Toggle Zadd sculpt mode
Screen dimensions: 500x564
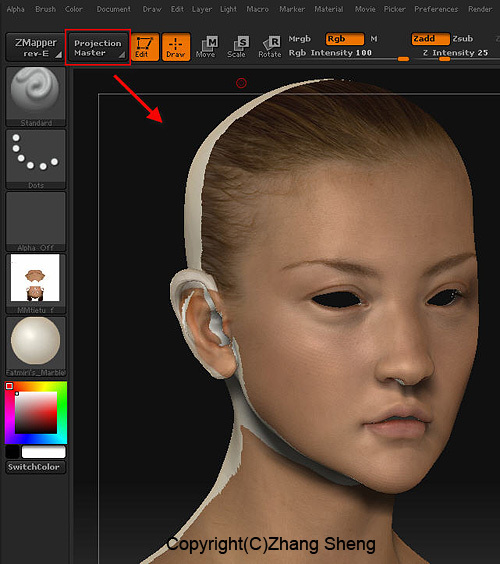tap(430, 39)
